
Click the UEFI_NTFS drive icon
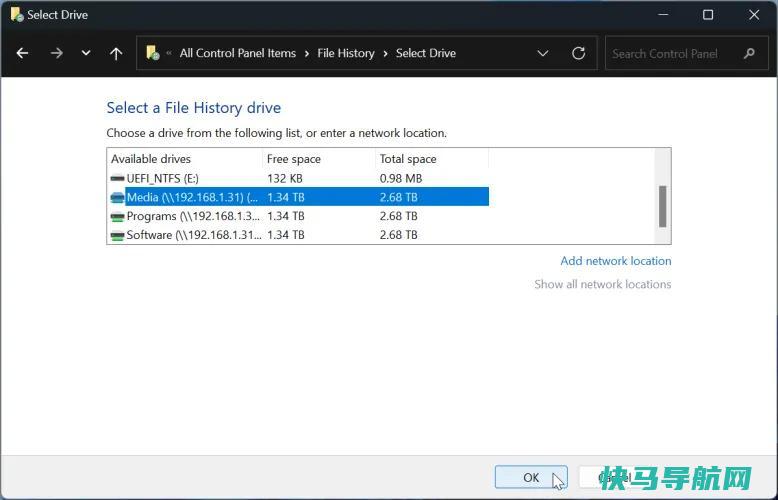click(x=117, y=178)
